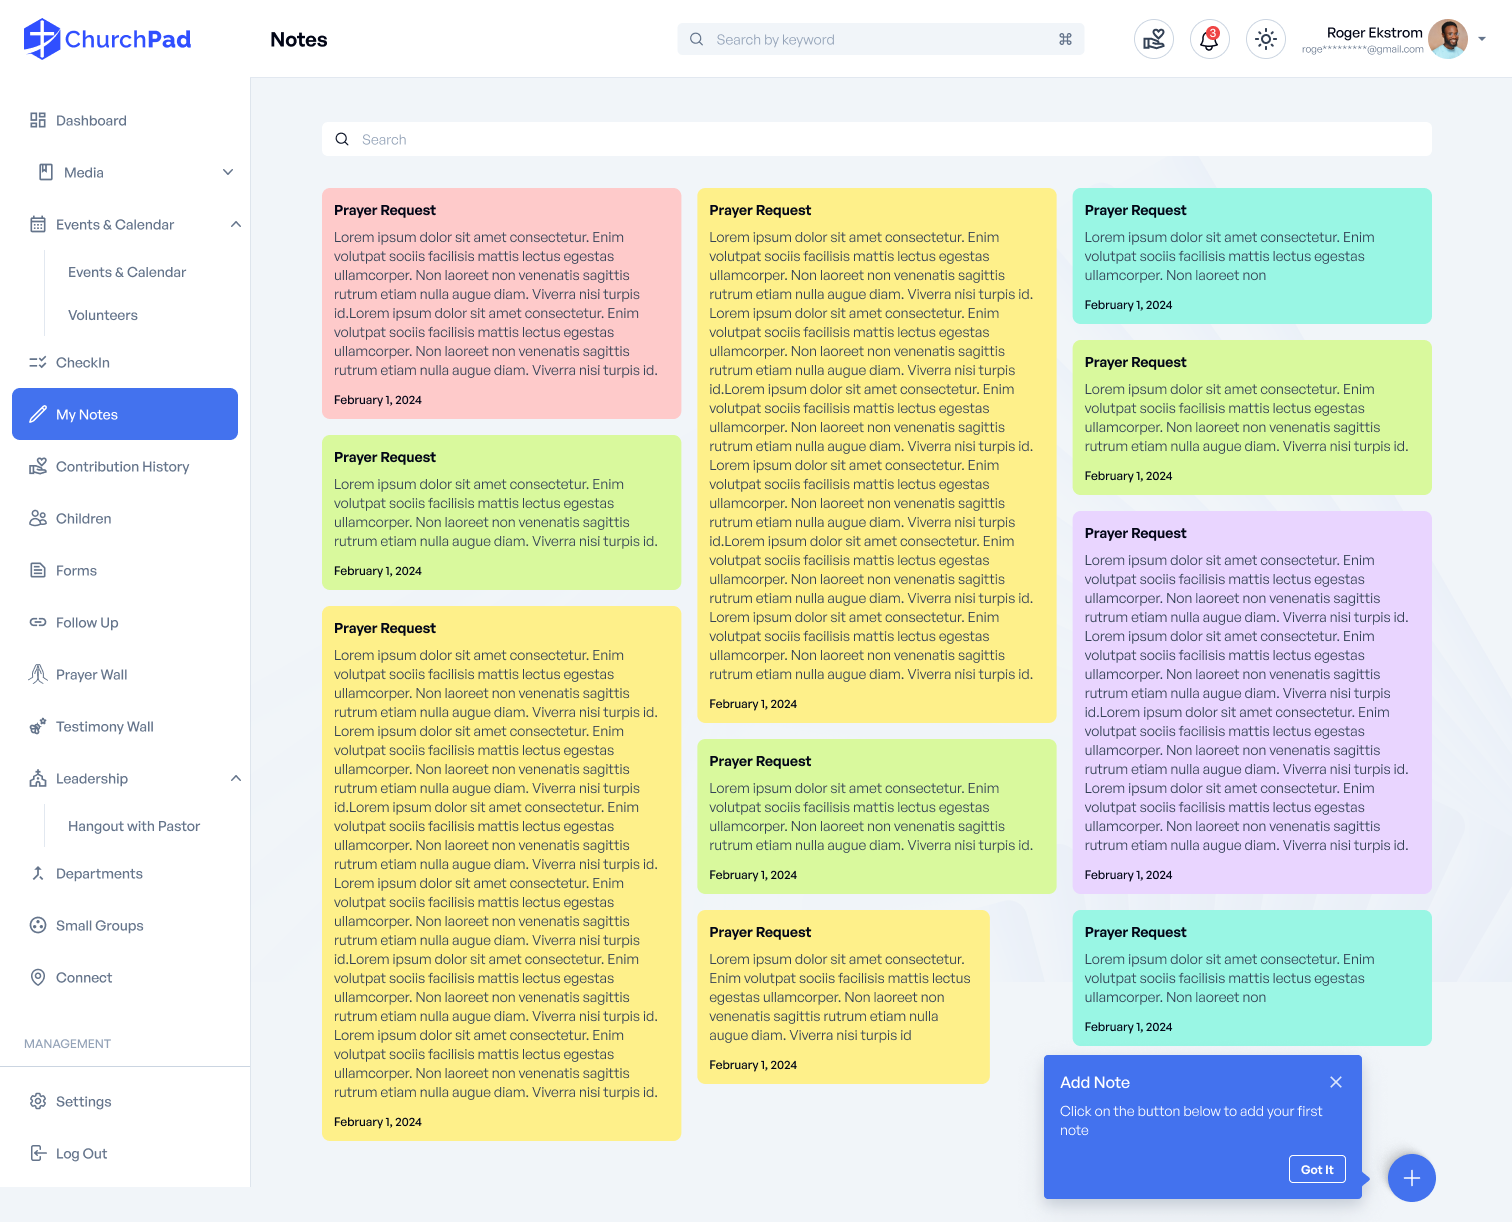Click the Small Groups icon
Viewport: 1512px width, 1222px height.
coord(38,925)
